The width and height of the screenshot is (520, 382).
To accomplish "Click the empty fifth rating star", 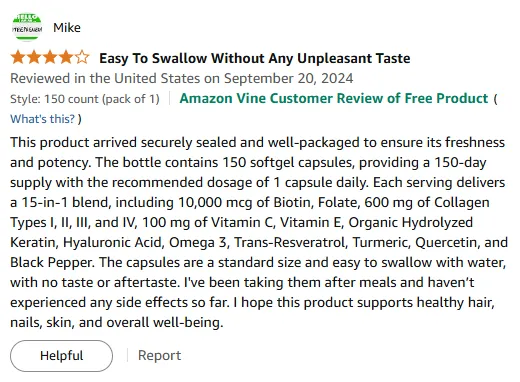I will pyautogui.click(x=82, y=57).
